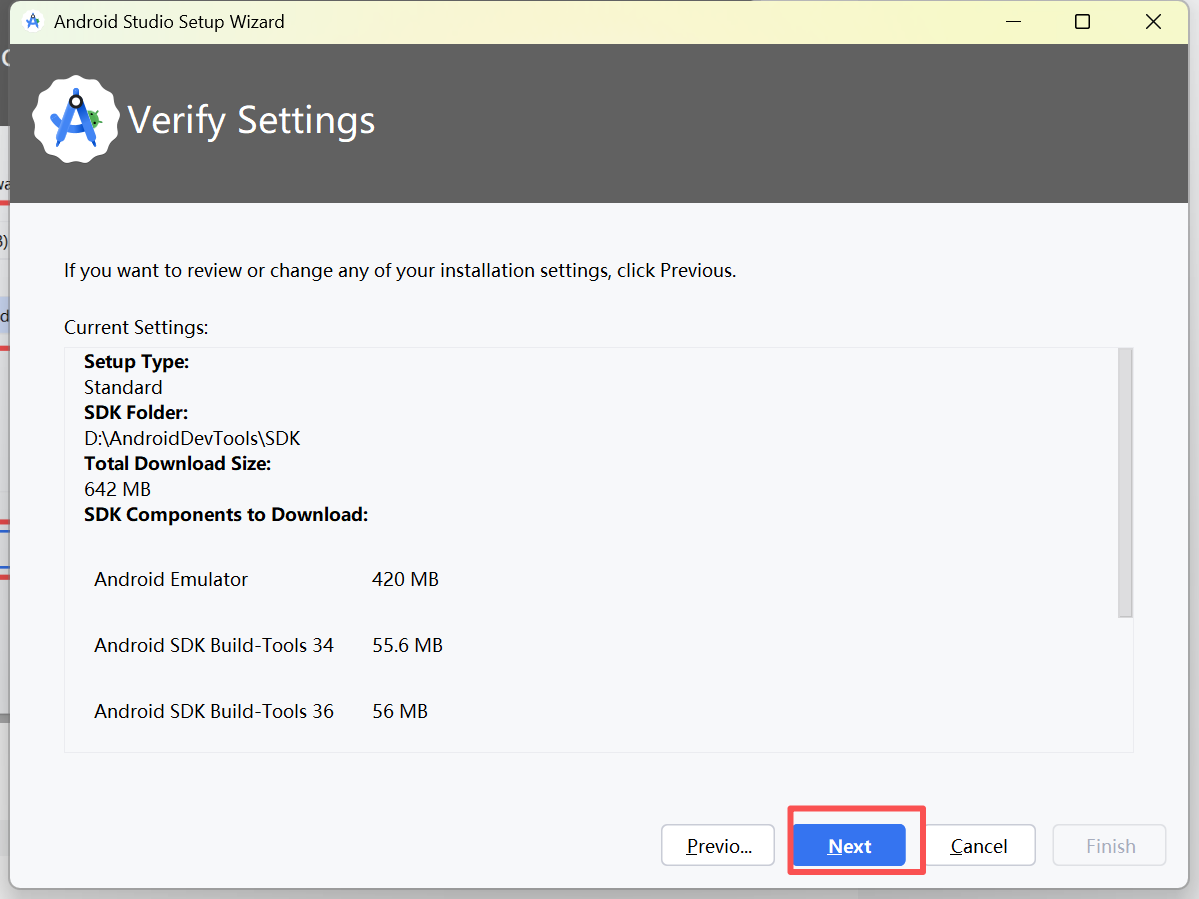Viewport: 1199px width, 899px height.
Task: Click the settings list vertical scrollbar
Action: pyautogui.click(x=1125, y=482)
